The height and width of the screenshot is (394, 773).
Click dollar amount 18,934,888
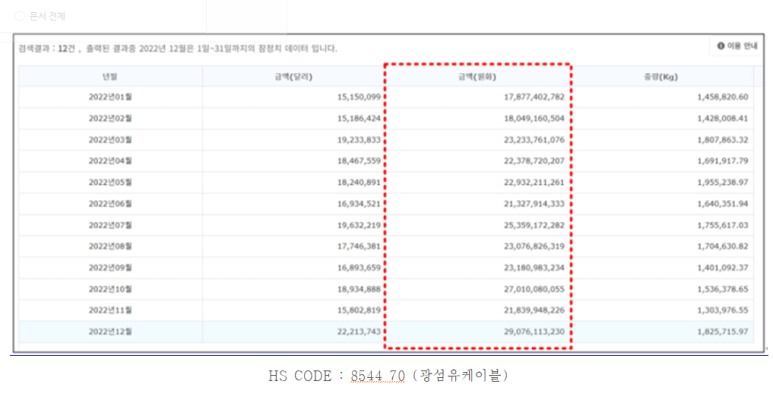(359, 289)
